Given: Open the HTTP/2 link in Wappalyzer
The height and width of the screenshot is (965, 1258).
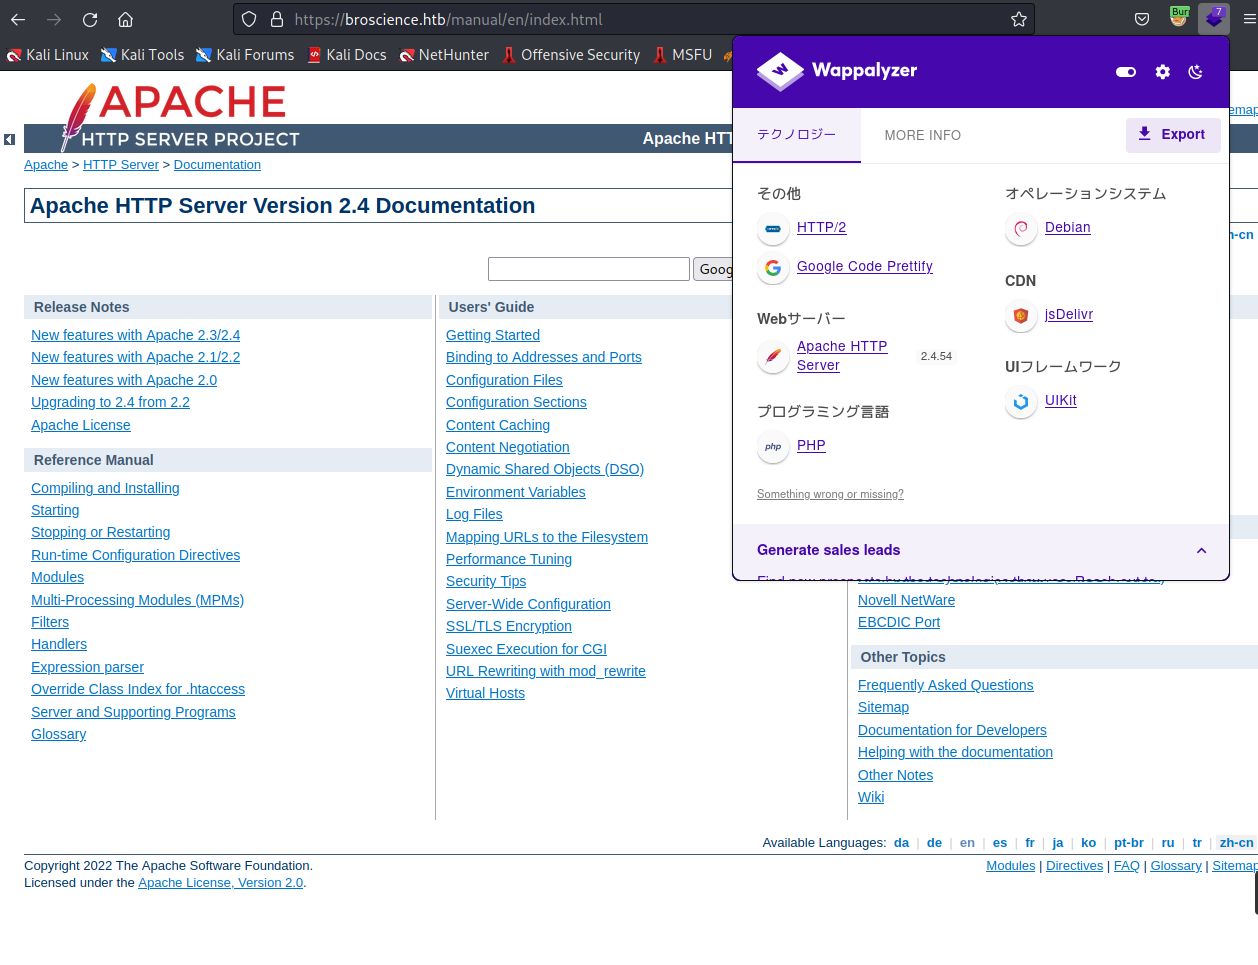Looking at the screenshot, I should pyautogui.click(x=821, y=228).
